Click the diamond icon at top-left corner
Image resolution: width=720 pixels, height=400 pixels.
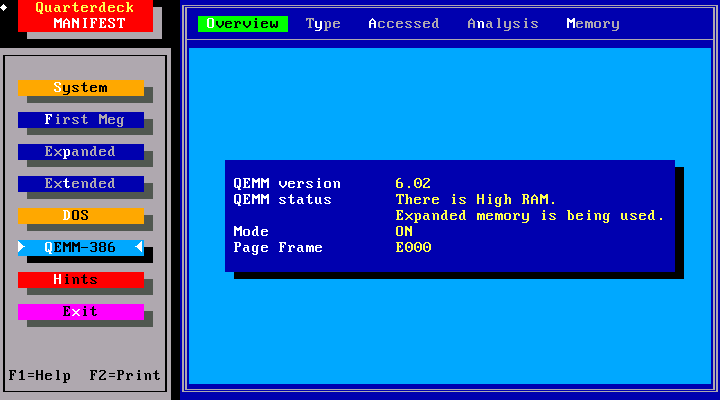(x=4, y=8)
